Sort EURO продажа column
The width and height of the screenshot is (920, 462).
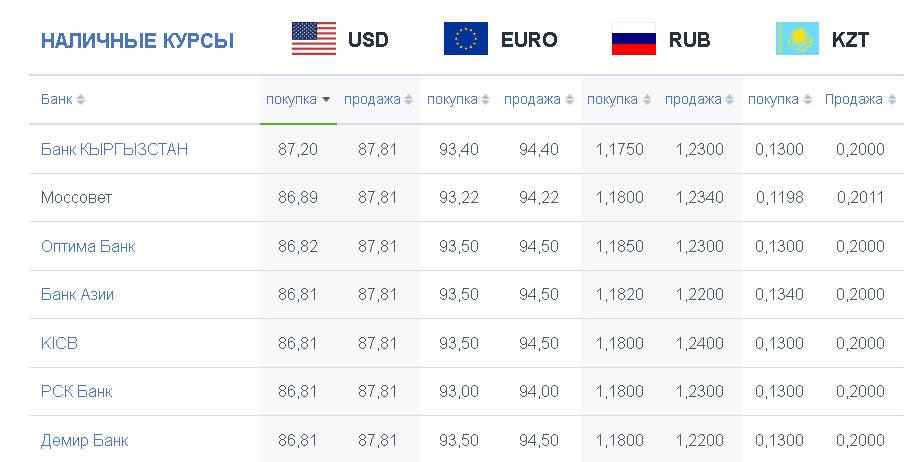coord(569,100)
